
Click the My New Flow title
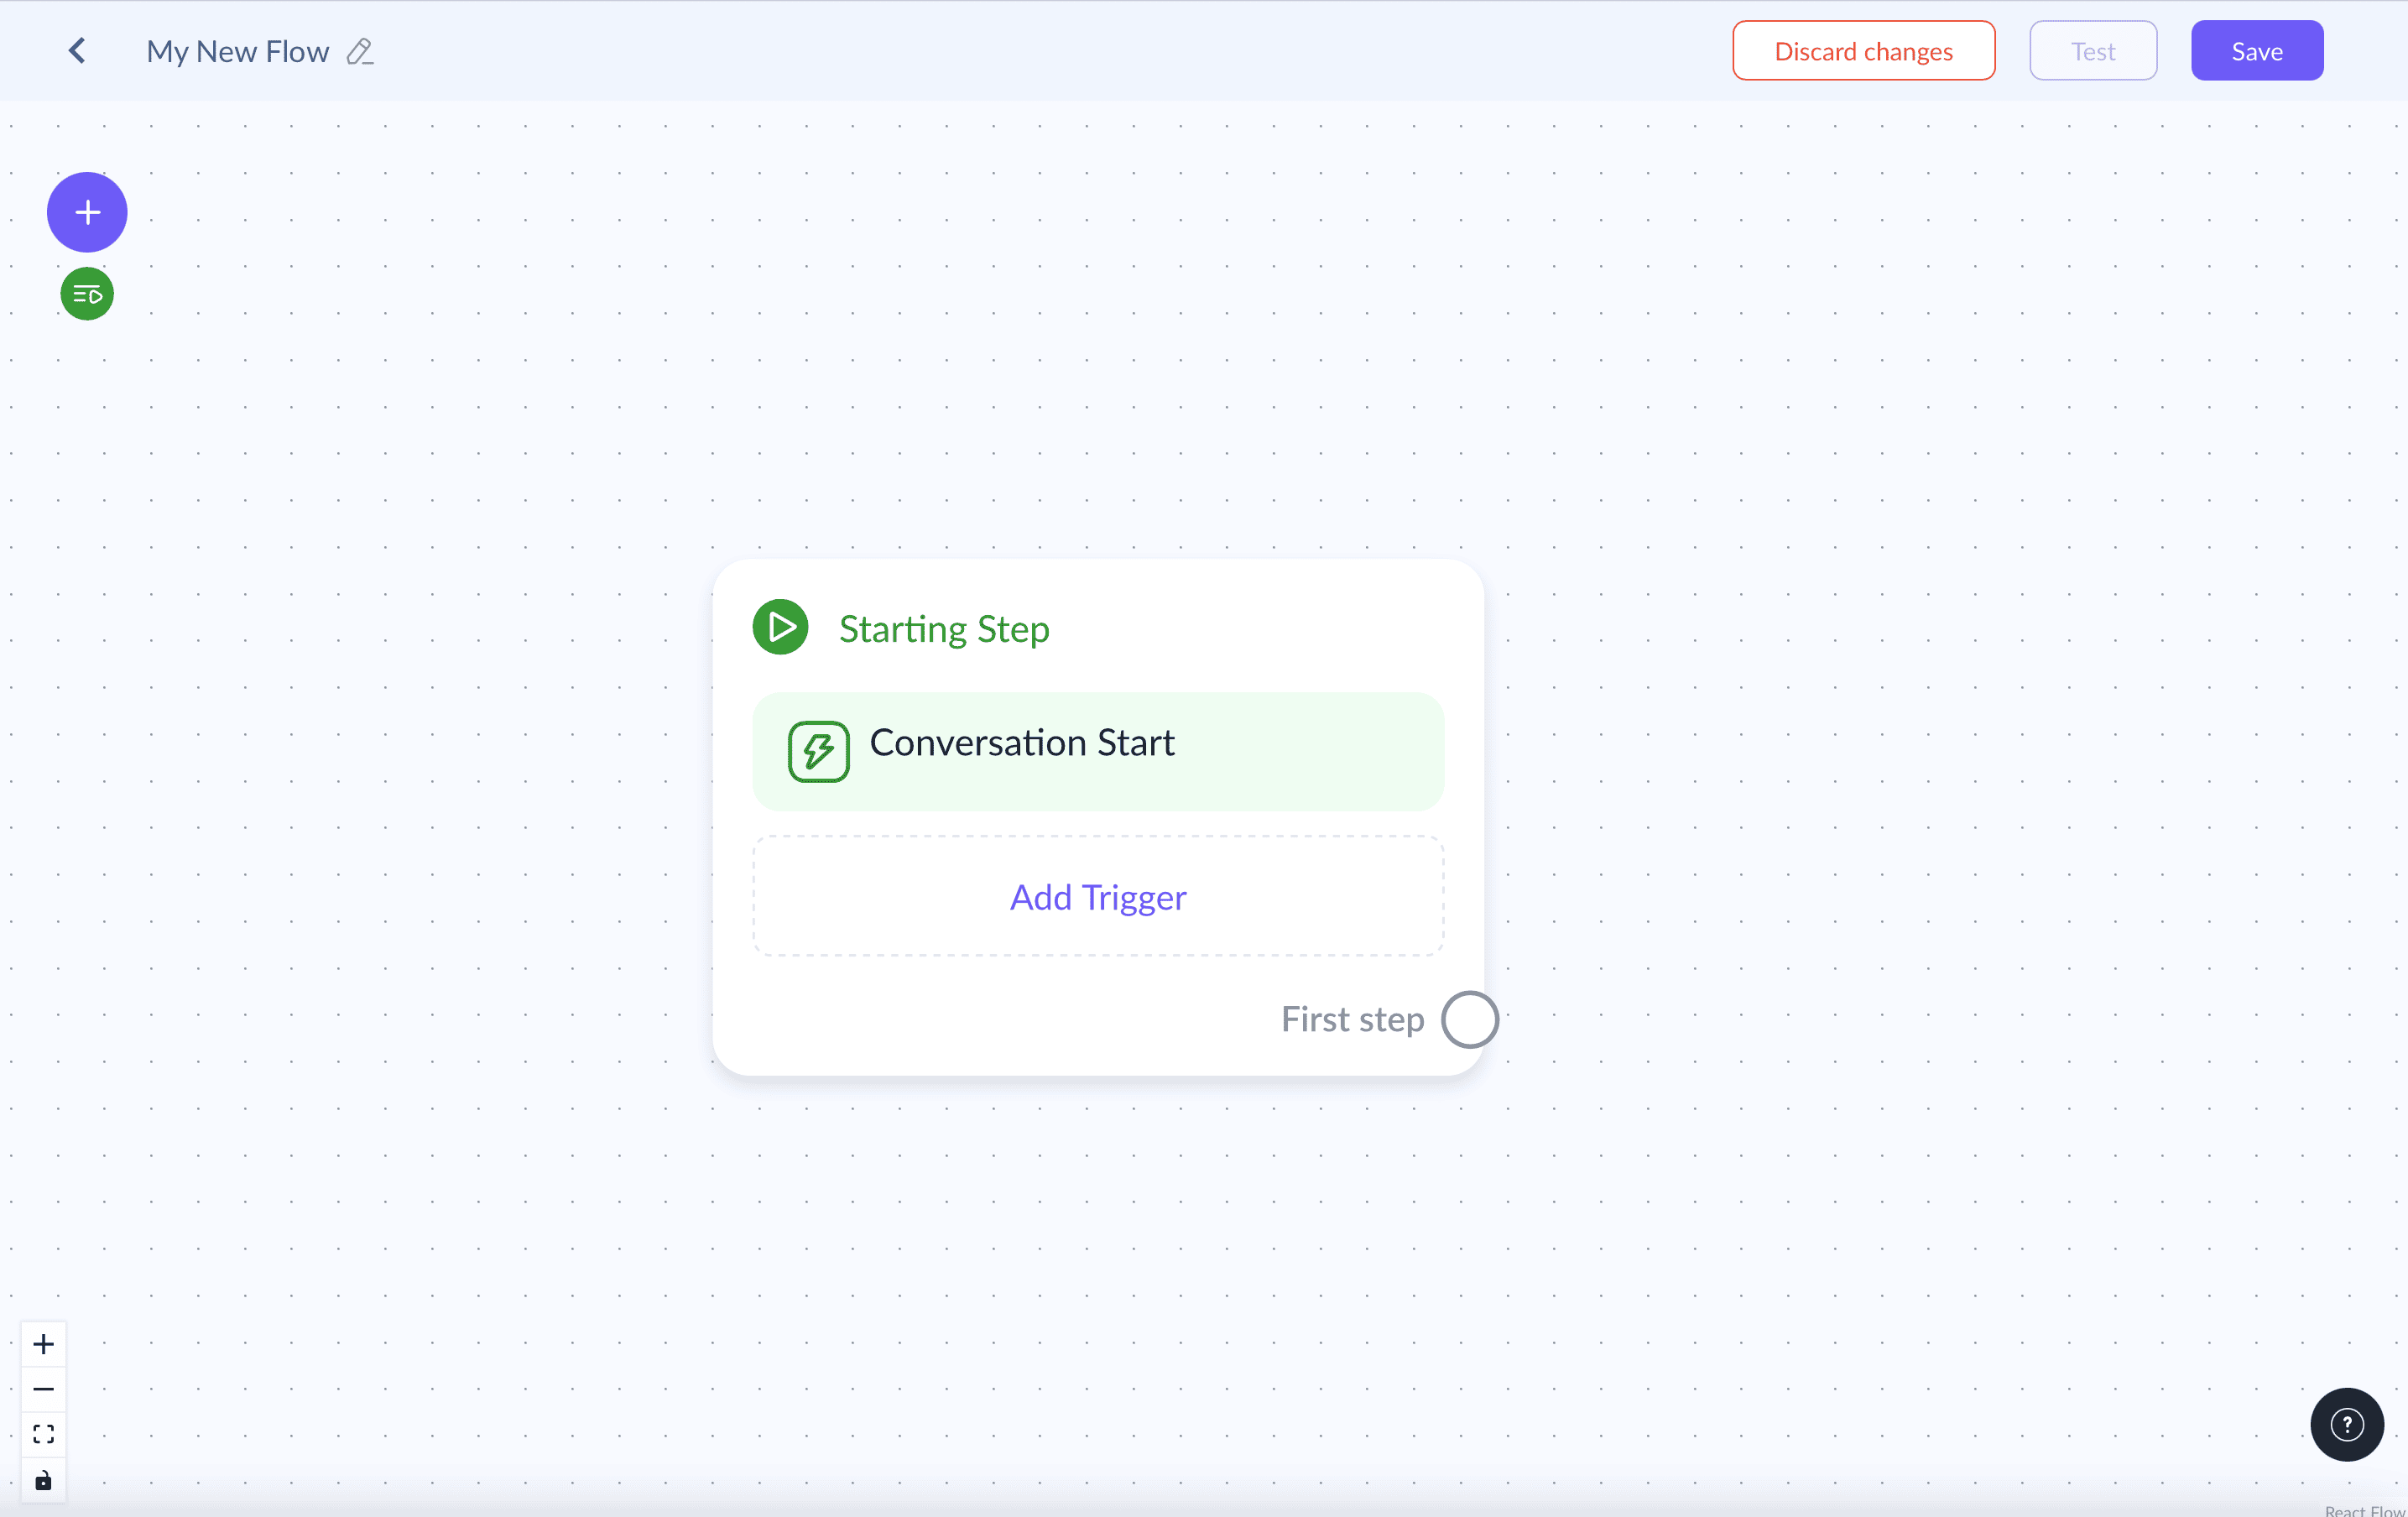click(238, 51)
